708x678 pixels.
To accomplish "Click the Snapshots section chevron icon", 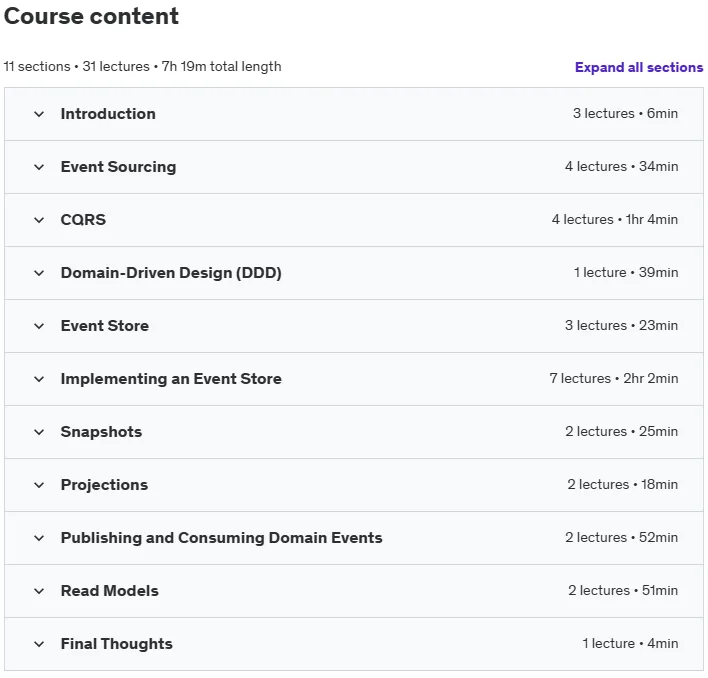I will [39, 432].
